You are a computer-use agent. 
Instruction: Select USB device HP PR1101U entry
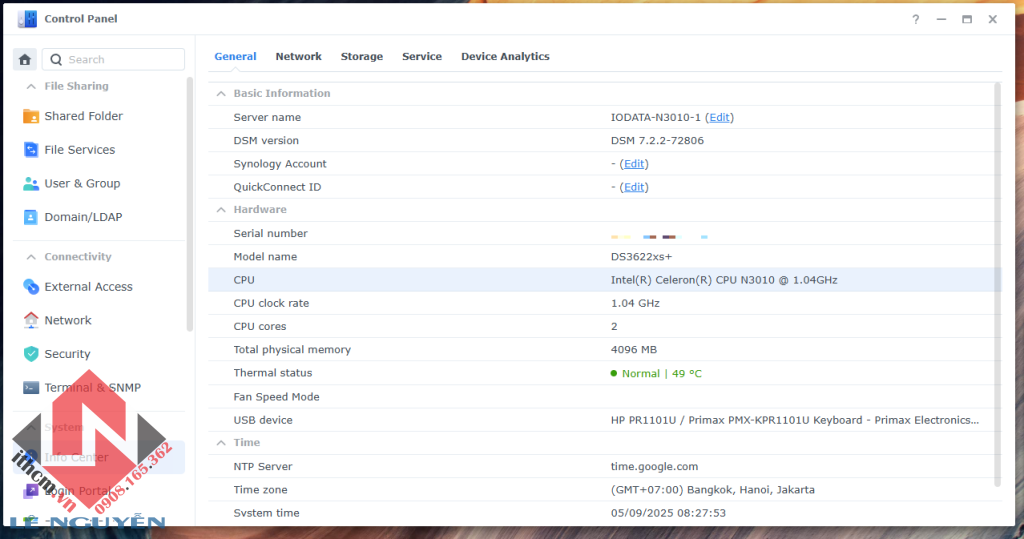pyautogui.click(x=795, y=420)
